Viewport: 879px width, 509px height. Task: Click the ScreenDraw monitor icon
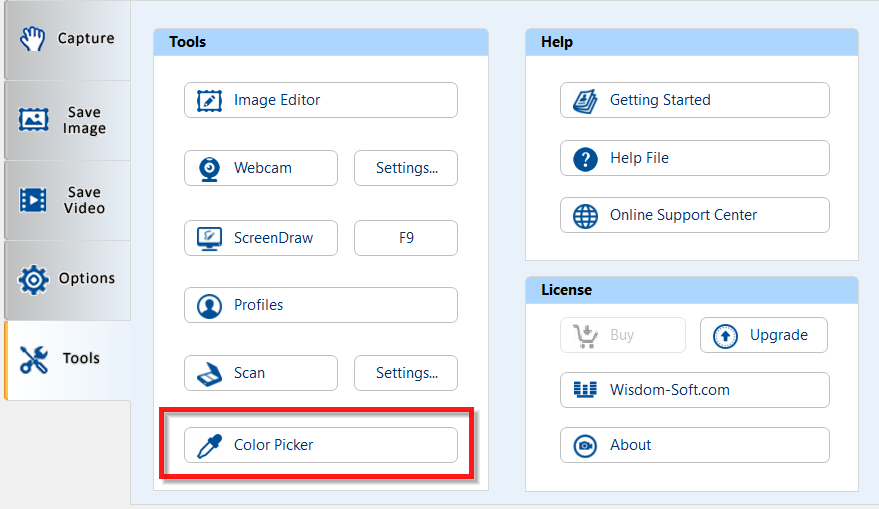pyautogui.click(x=209, y=238)
